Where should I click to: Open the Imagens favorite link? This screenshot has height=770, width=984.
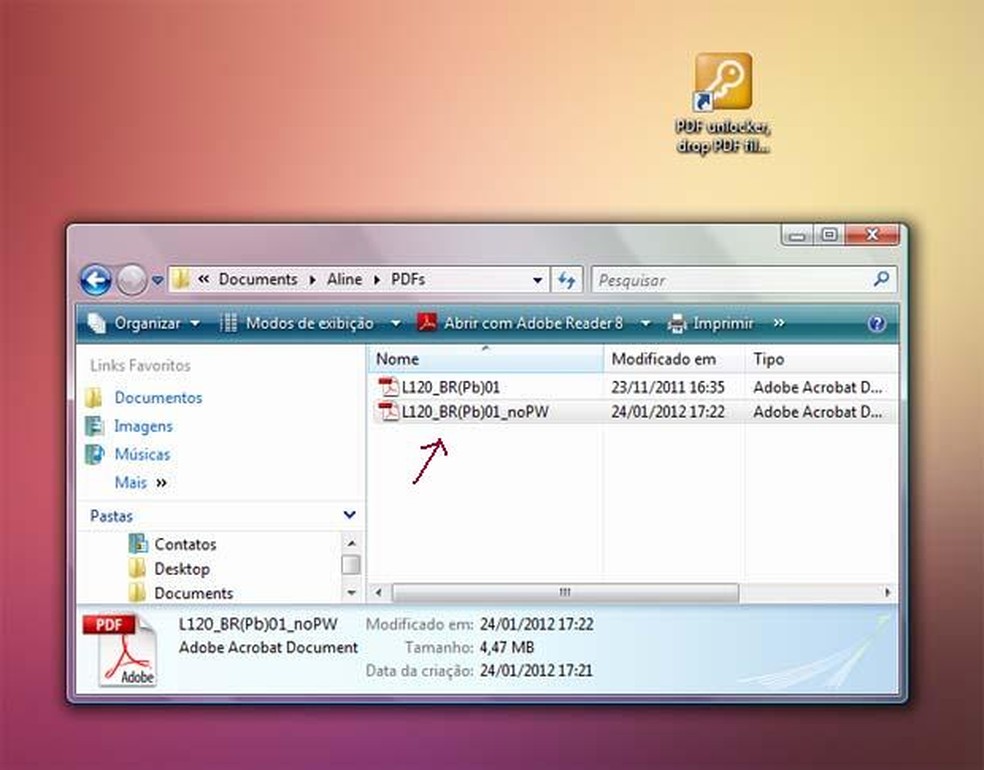[x=143, y=426]
